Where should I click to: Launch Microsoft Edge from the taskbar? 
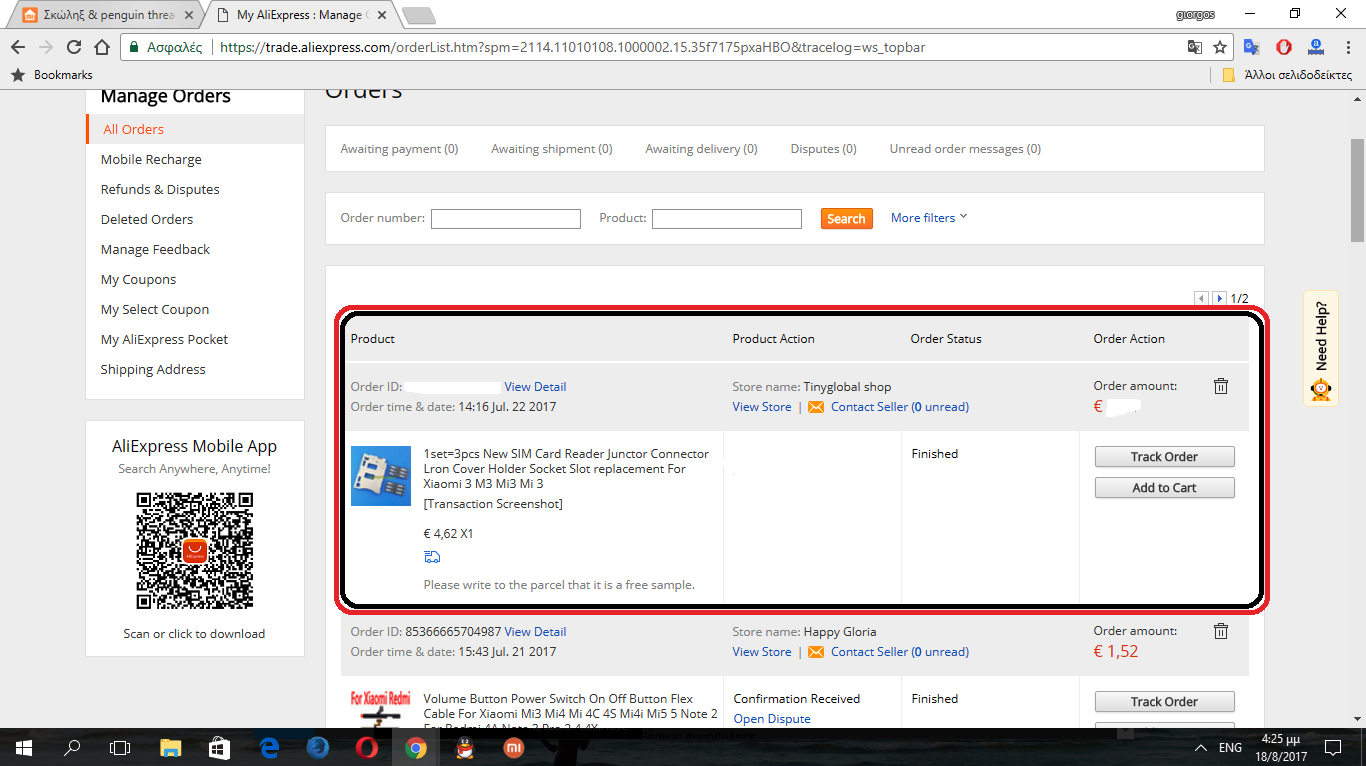point(269,747)
